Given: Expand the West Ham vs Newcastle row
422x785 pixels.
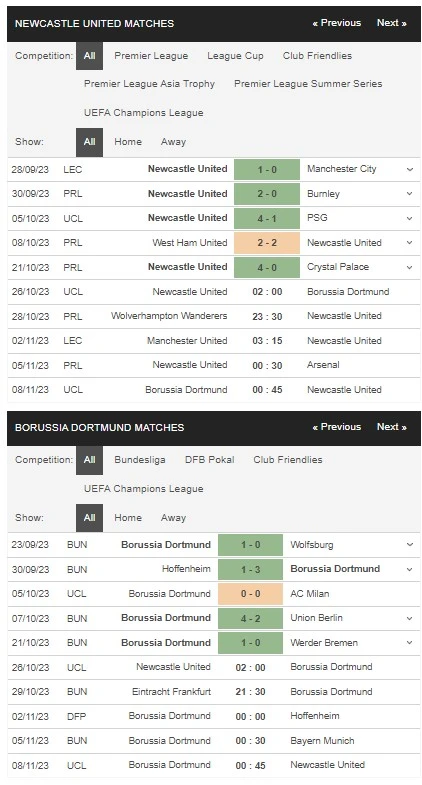Looking at the screenshot, I should (409, 243).
